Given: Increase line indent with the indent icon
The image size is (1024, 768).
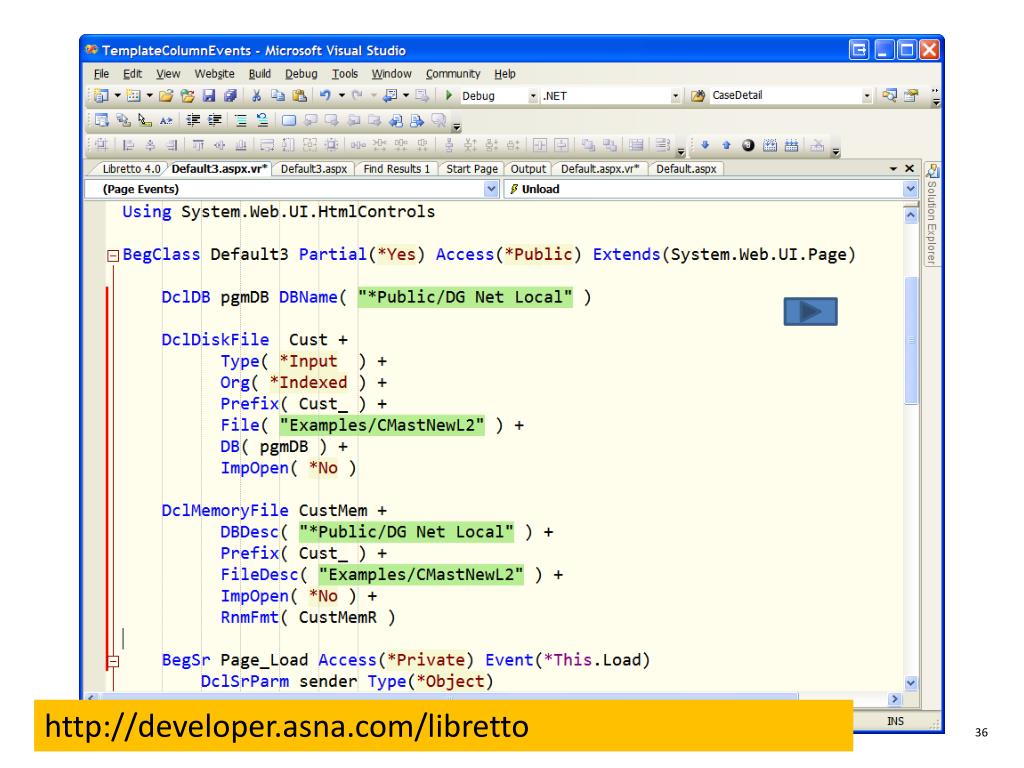Looking at the screenshot, I should tap(215, 120).
